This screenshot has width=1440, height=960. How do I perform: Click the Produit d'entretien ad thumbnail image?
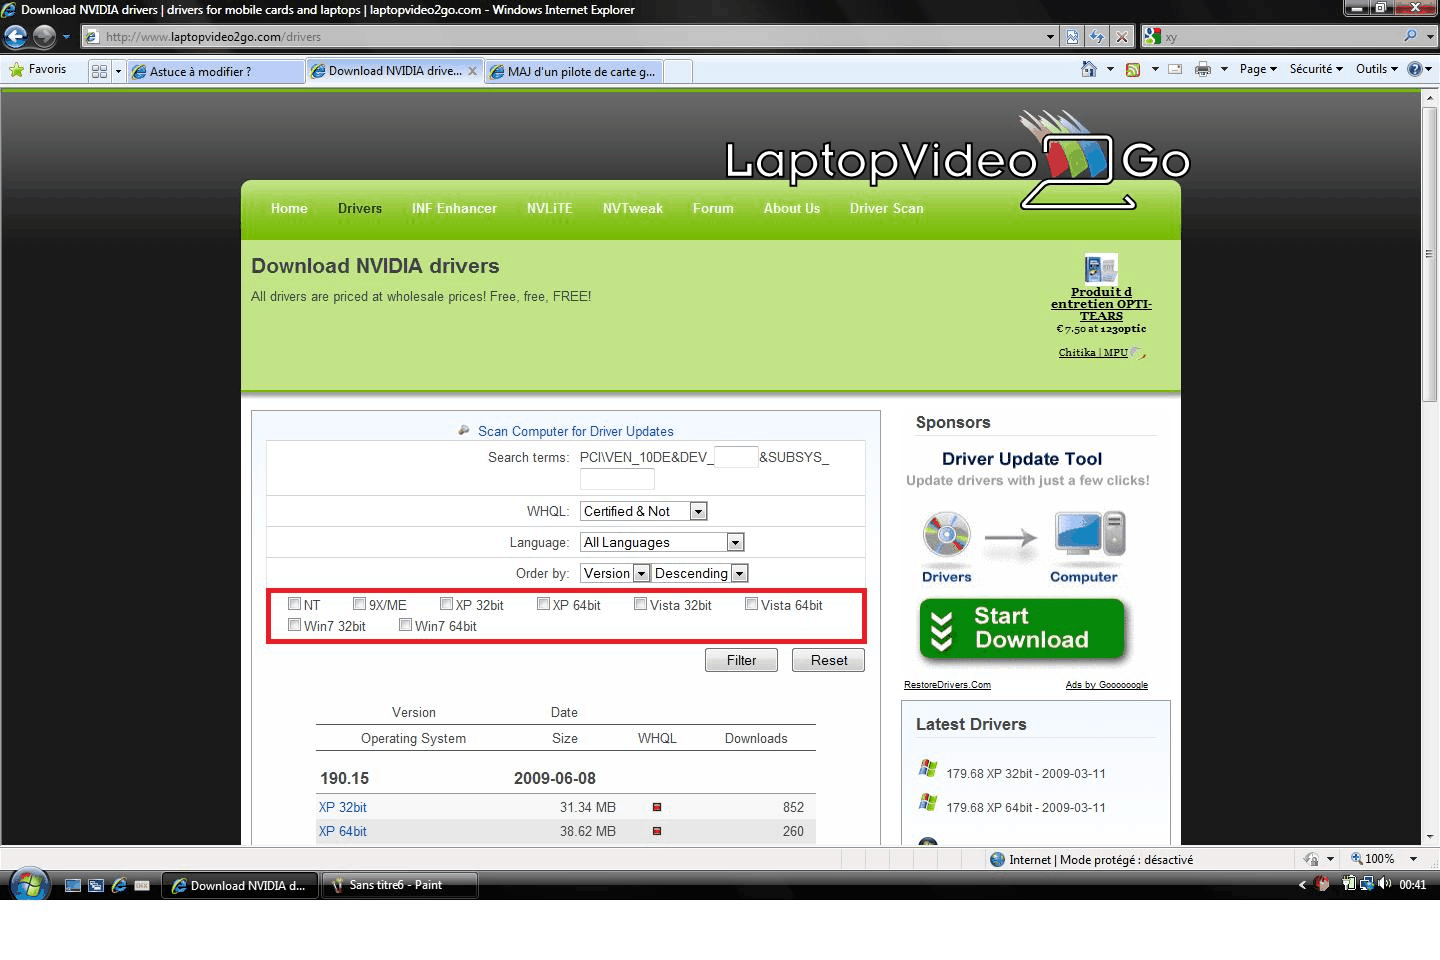[x=1101, y=269]
